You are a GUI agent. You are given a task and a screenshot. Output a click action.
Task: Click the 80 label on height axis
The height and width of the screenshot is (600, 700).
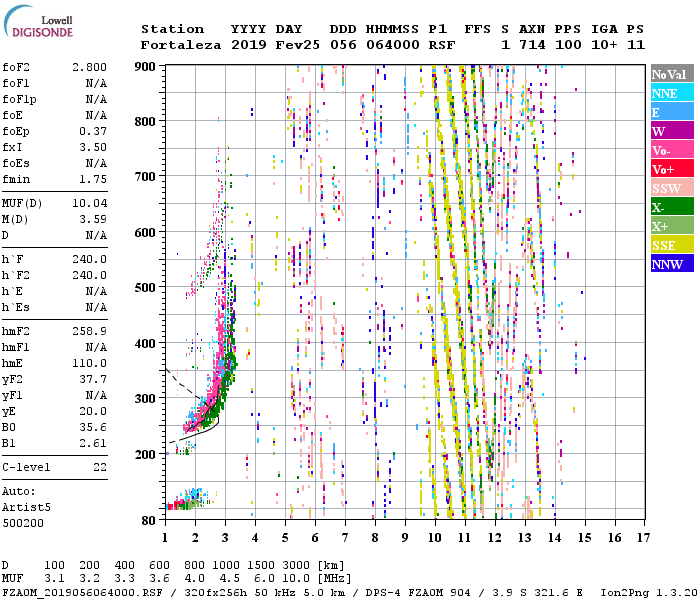point(149,520)
